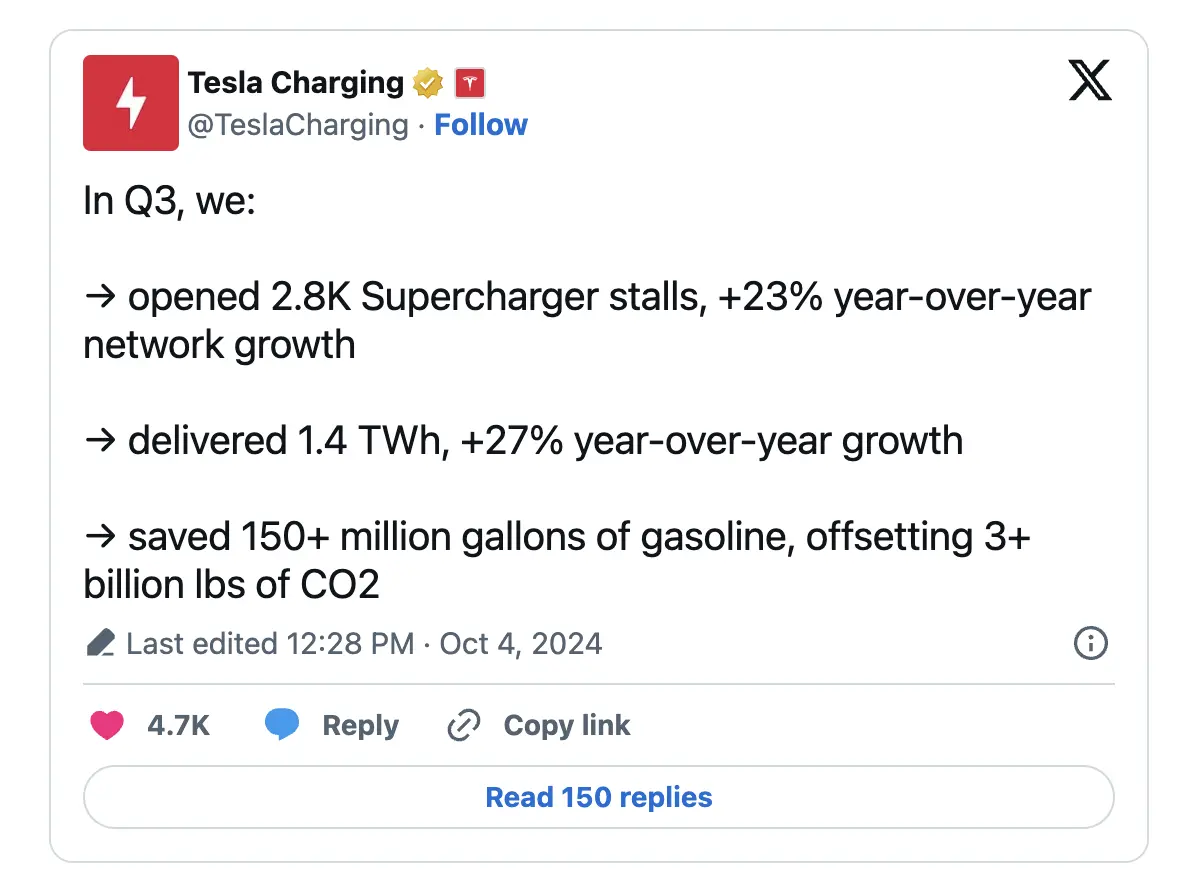The image size is (1186, 888).
Task: Click the saved 150+ million gallons text
Action: [557, 560]
